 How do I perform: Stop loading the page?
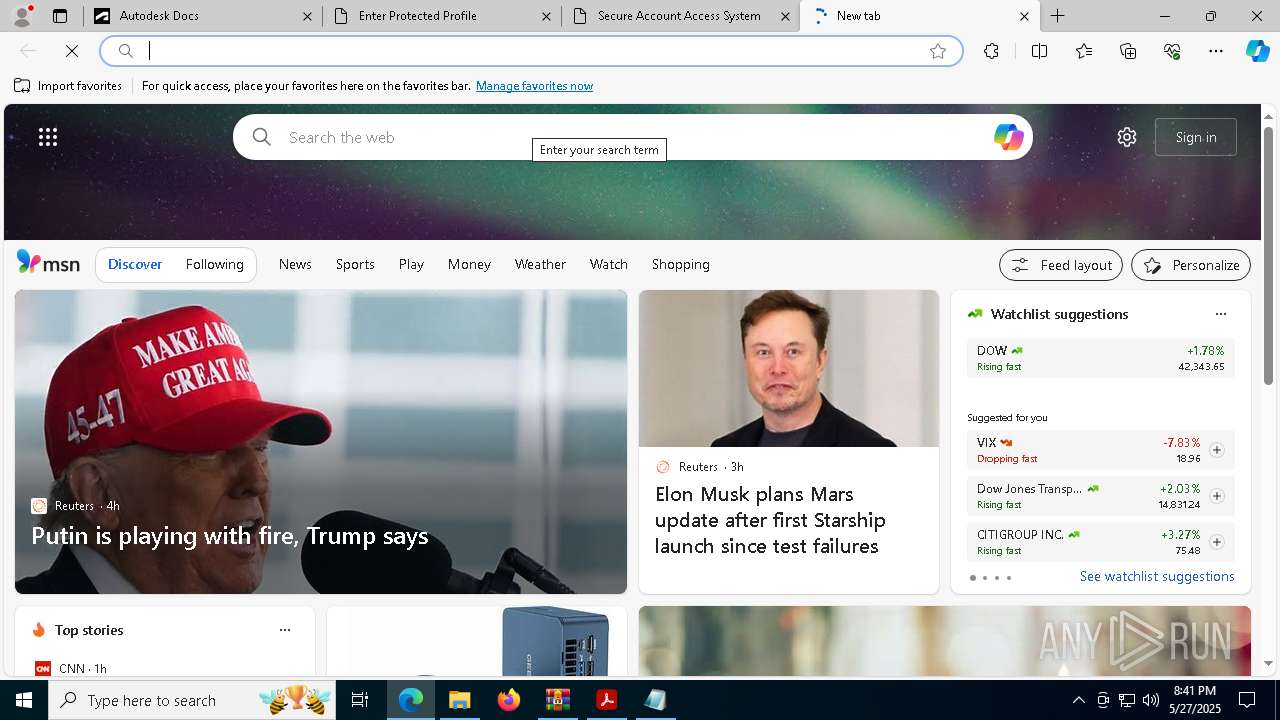coord(72,51)
